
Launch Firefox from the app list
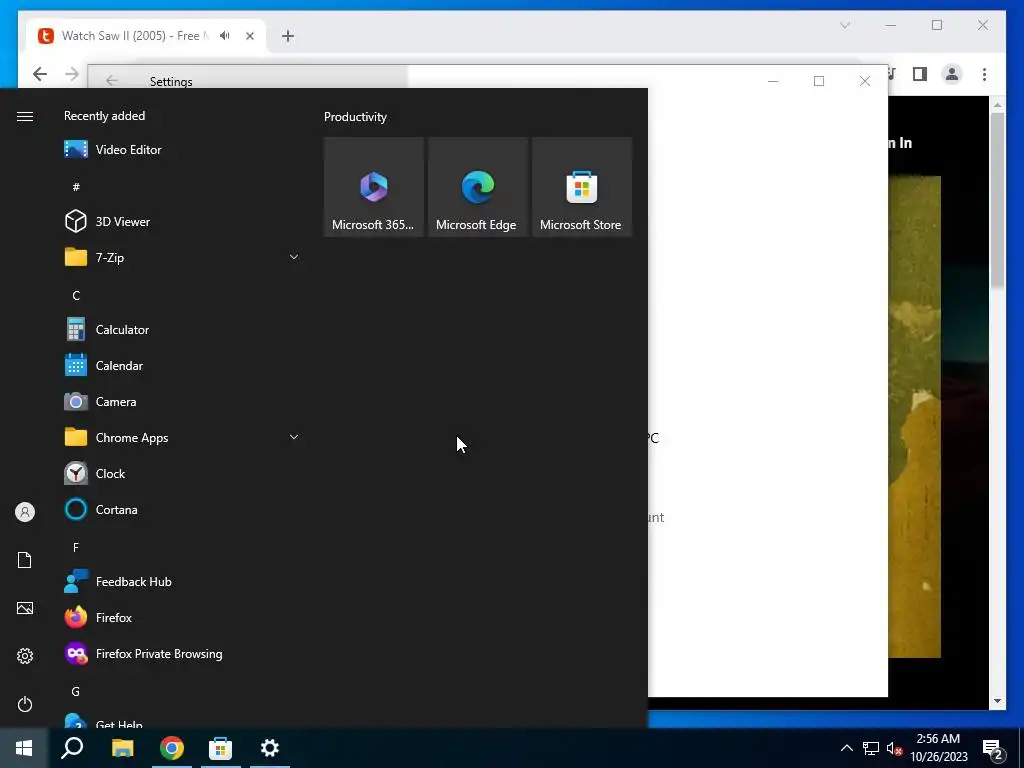(180, 618)
